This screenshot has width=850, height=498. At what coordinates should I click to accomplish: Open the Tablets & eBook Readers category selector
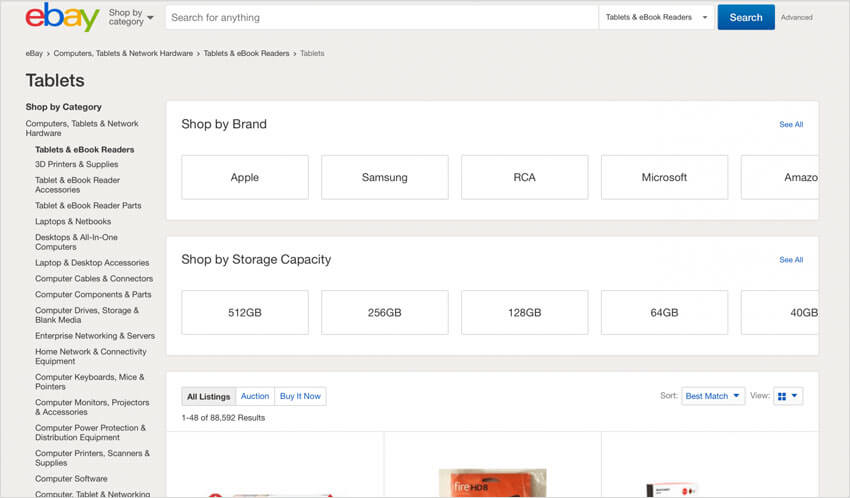(656, 17)
